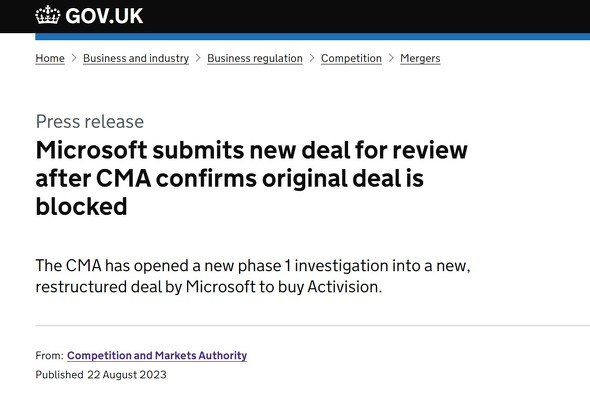Image resolution: width=590 pixels, height=402 pixels.
Task: Open the Competition breadcrumb link
Action: [351, 58]
